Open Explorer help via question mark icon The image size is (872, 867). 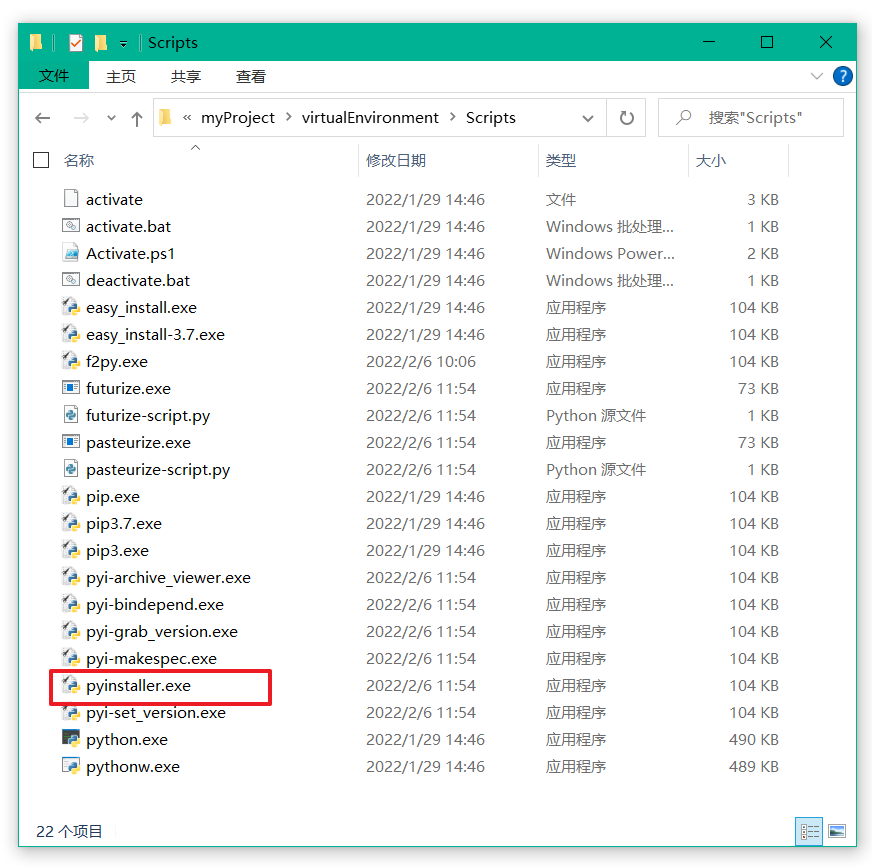pyautogui.click(x=842, y=76)
